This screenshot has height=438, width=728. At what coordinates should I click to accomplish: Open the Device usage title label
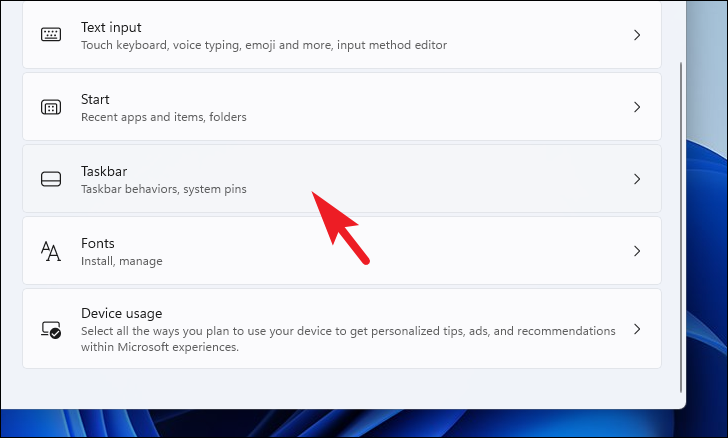pos(122,314)
